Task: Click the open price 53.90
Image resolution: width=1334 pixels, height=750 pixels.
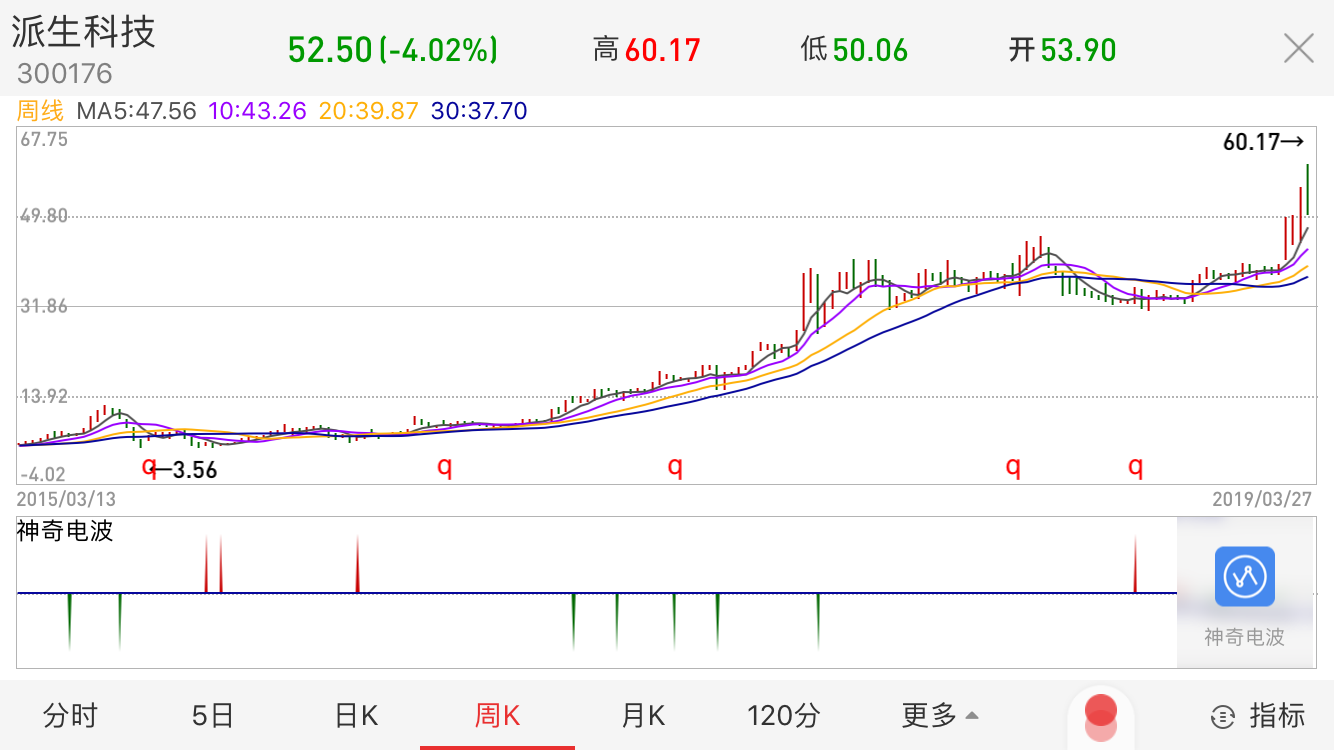Action: click(1078, 50)
